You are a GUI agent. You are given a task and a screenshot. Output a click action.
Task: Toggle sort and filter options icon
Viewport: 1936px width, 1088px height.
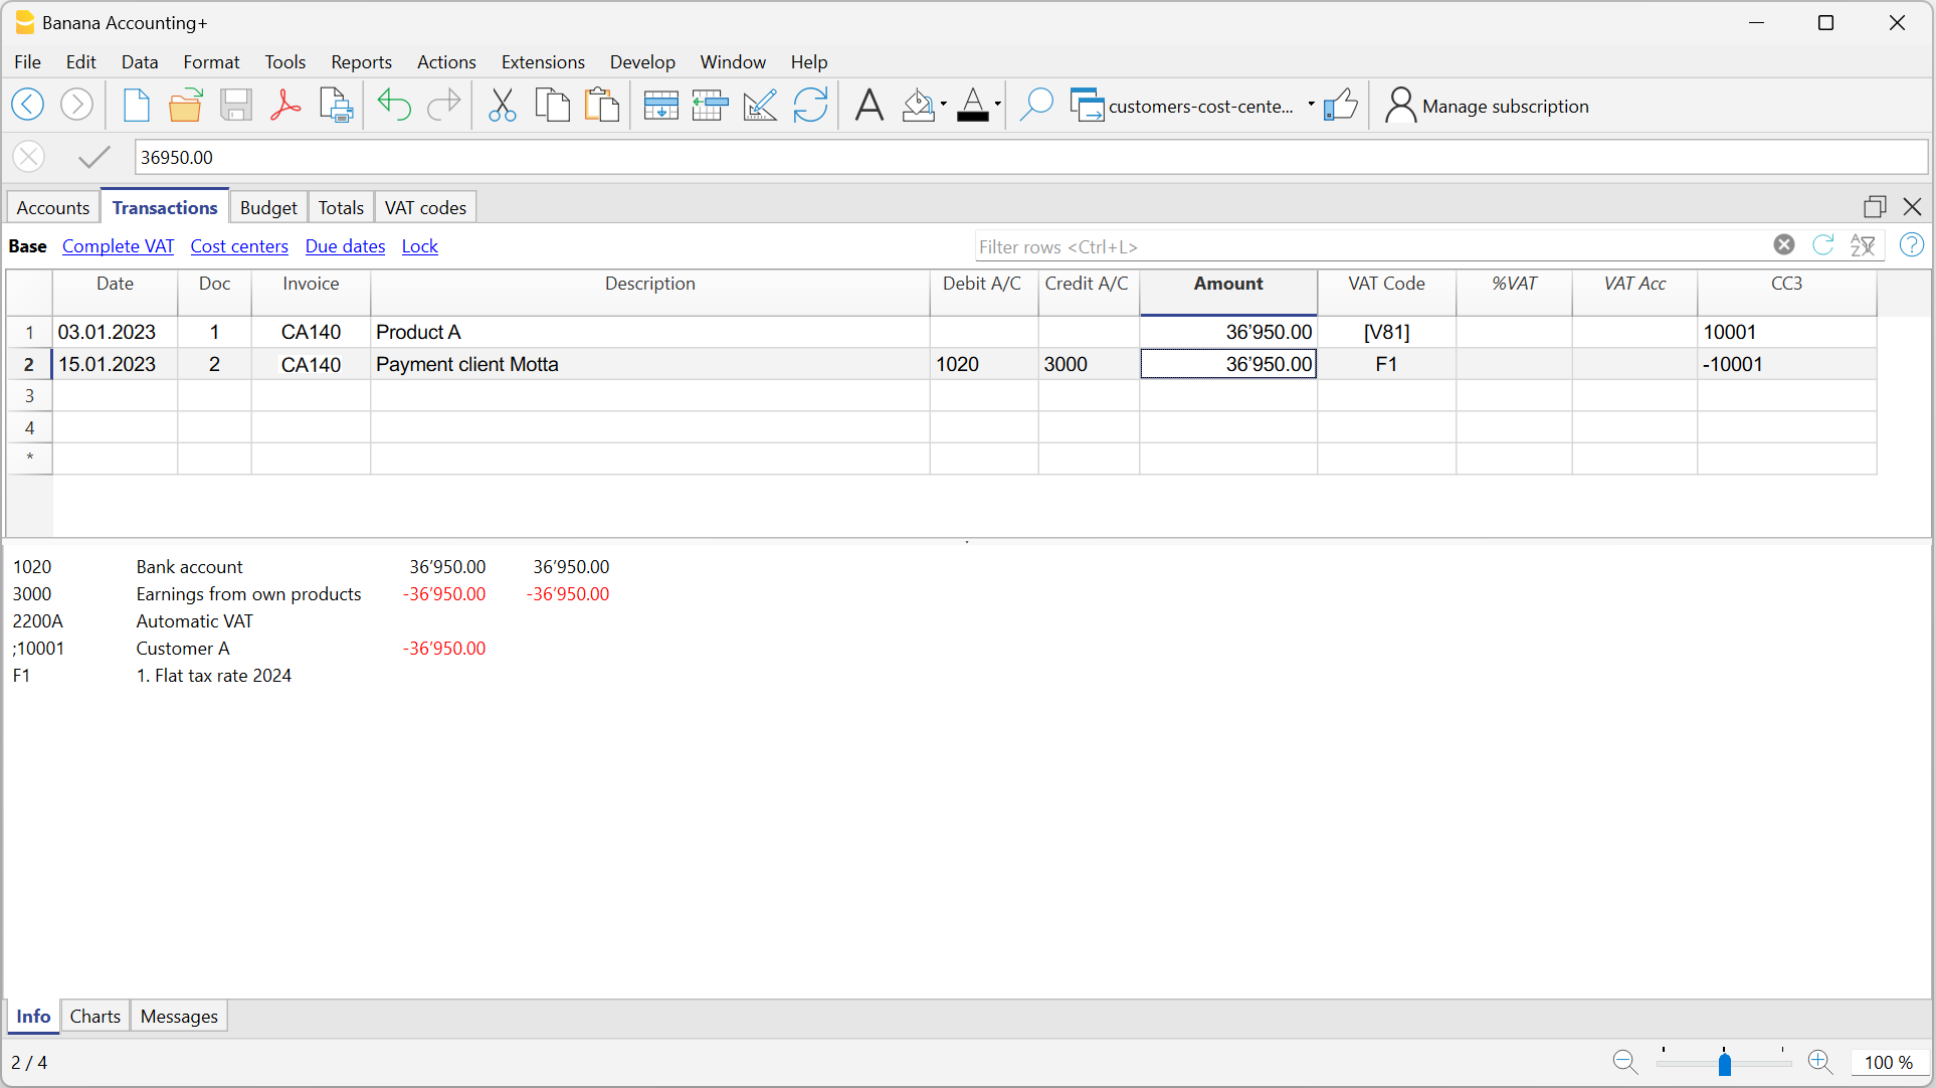tap(1862, 246)
